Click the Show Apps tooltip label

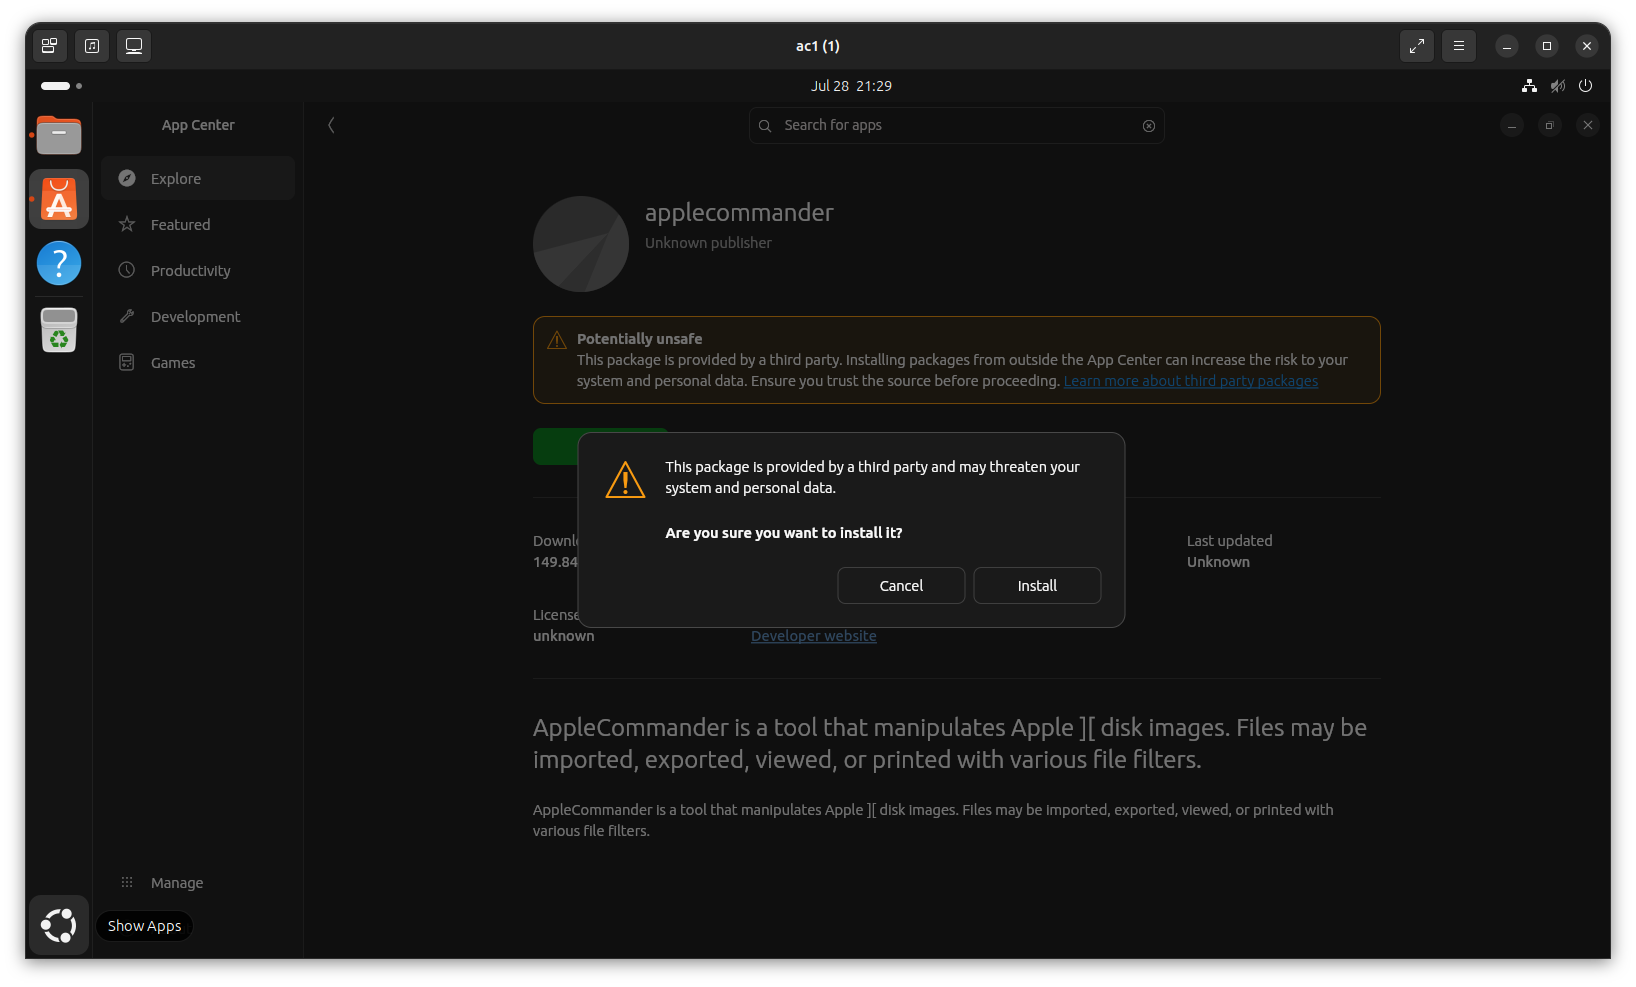pos(145,926)
